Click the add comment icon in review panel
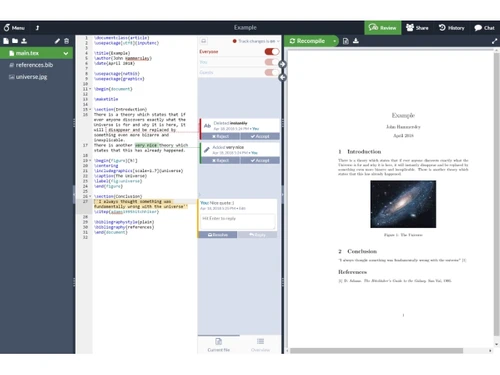Screen dimensions: 500x375 point(203,41)
